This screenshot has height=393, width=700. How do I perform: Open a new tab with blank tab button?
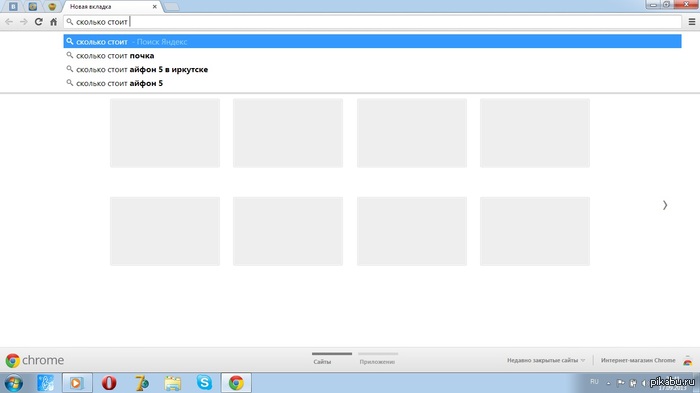click(171, 7)
